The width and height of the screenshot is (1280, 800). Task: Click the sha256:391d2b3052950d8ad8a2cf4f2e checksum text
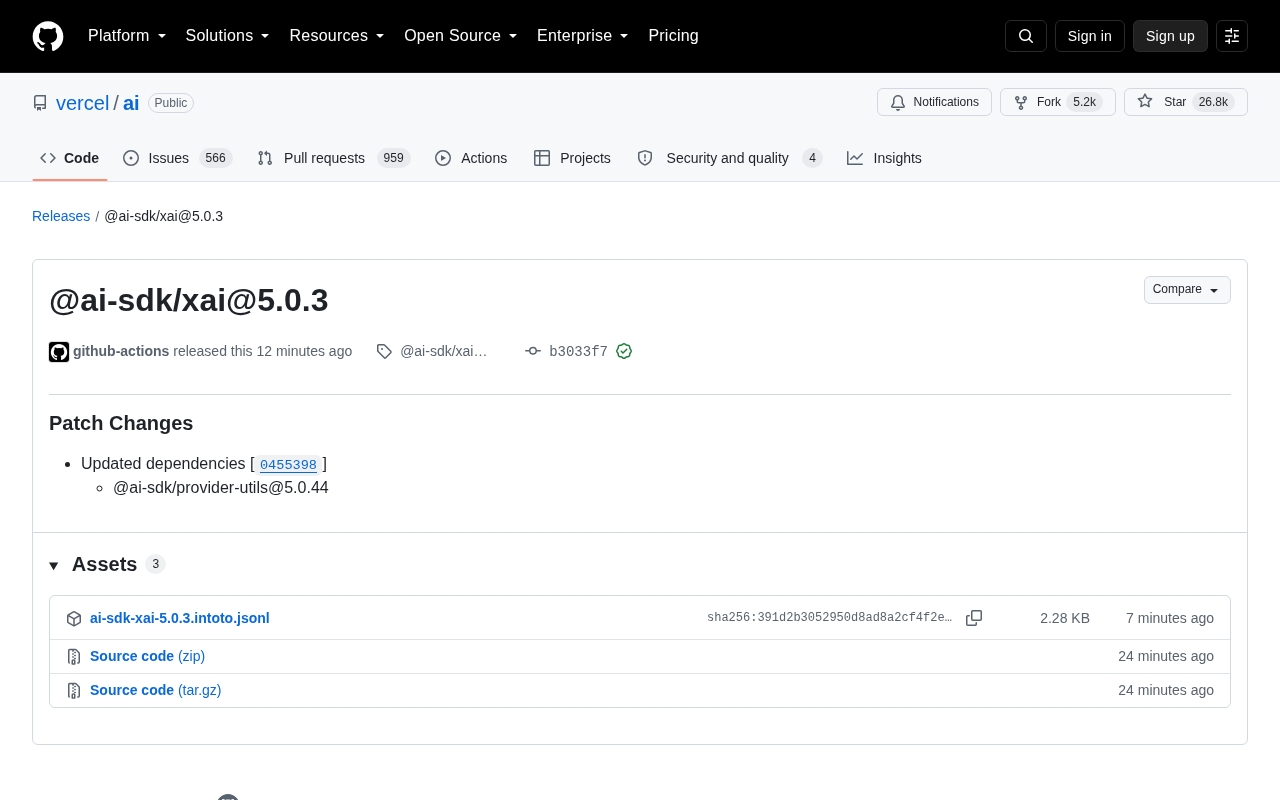pos(830,618)
